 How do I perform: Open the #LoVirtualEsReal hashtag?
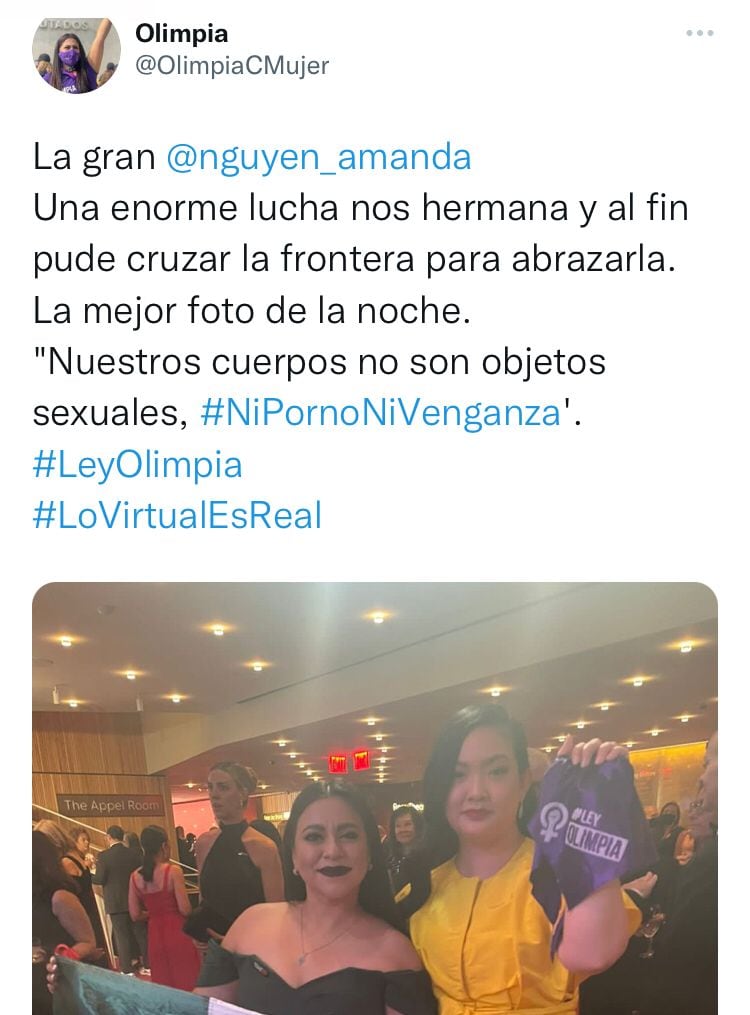pos(177,516)
